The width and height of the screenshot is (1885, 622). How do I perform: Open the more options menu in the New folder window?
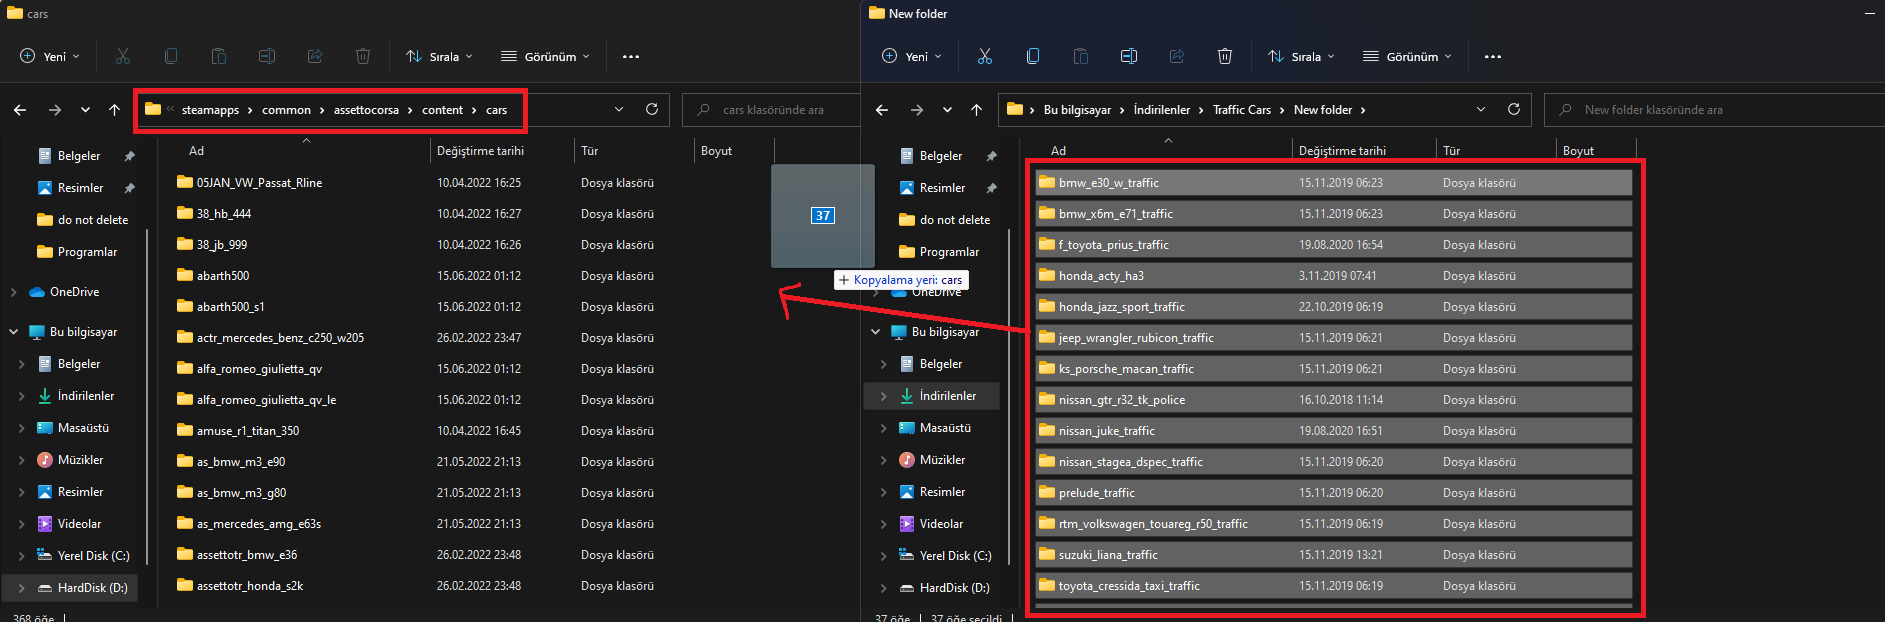point(1493,57)
